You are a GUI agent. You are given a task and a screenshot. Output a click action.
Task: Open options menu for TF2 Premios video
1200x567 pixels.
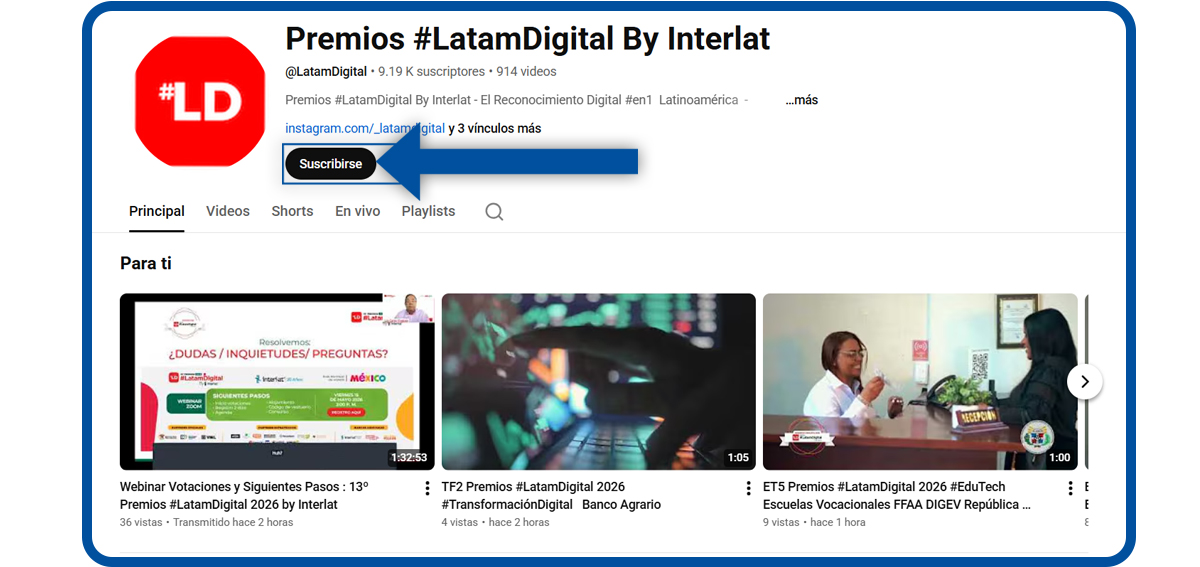coord(748,488)
